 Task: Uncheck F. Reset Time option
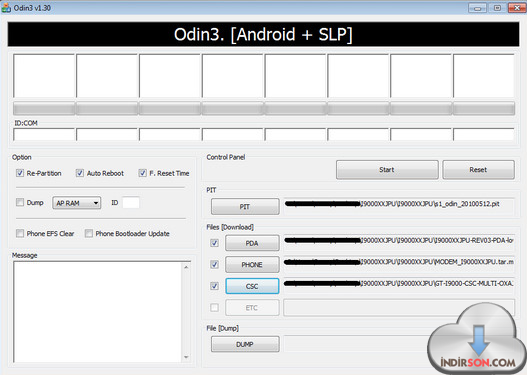(x=143, y=173)
